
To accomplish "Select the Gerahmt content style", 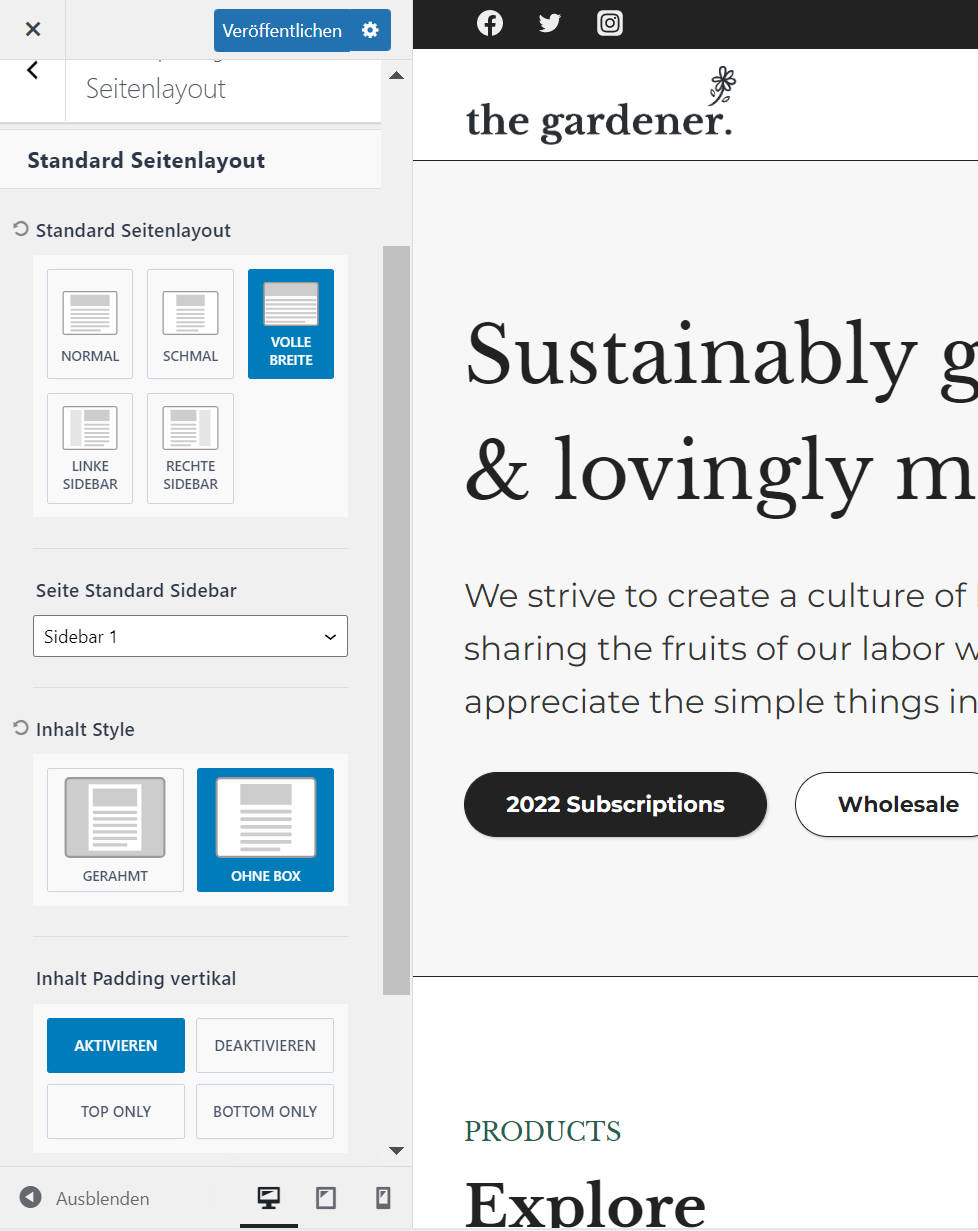I will coord(115,830).
